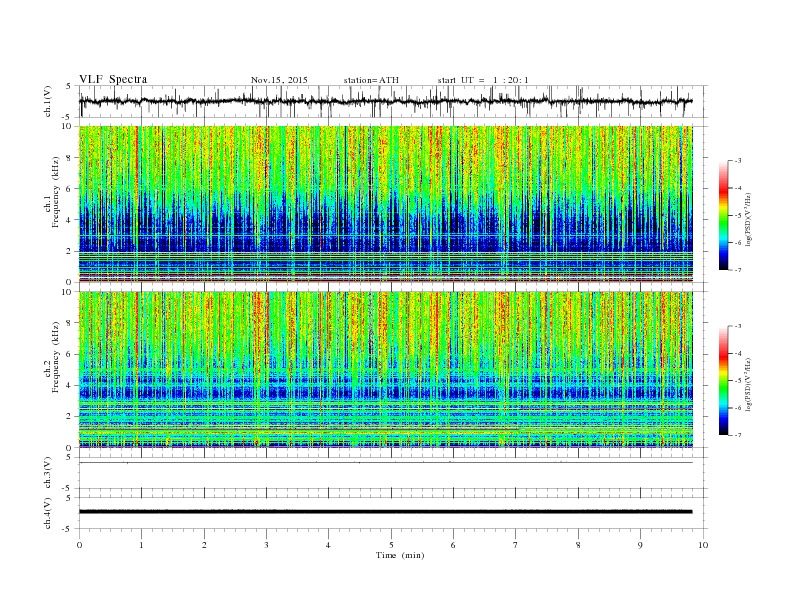Click the ch.1 voltage waveform trace panel
Image resolution: width=792 pixels, height=612 pixels.
click(393, 101)
